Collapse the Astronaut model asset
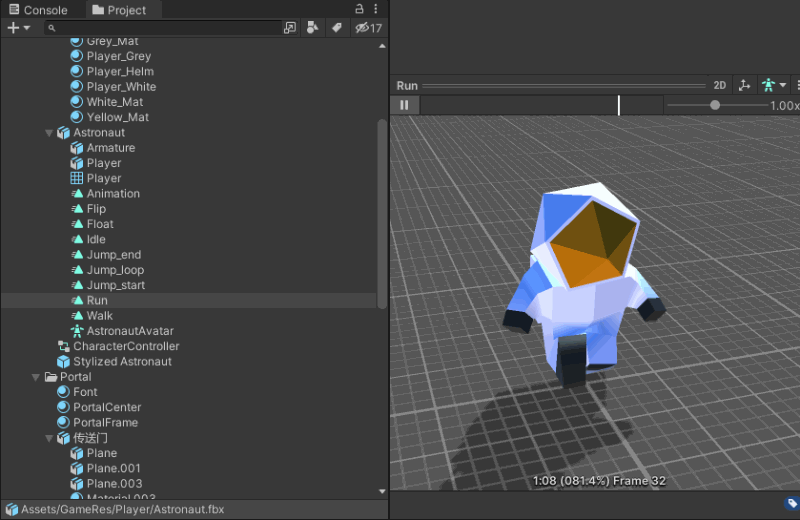Screen dimensions: 800x520 pyautogui.click(x=49, y=133)
